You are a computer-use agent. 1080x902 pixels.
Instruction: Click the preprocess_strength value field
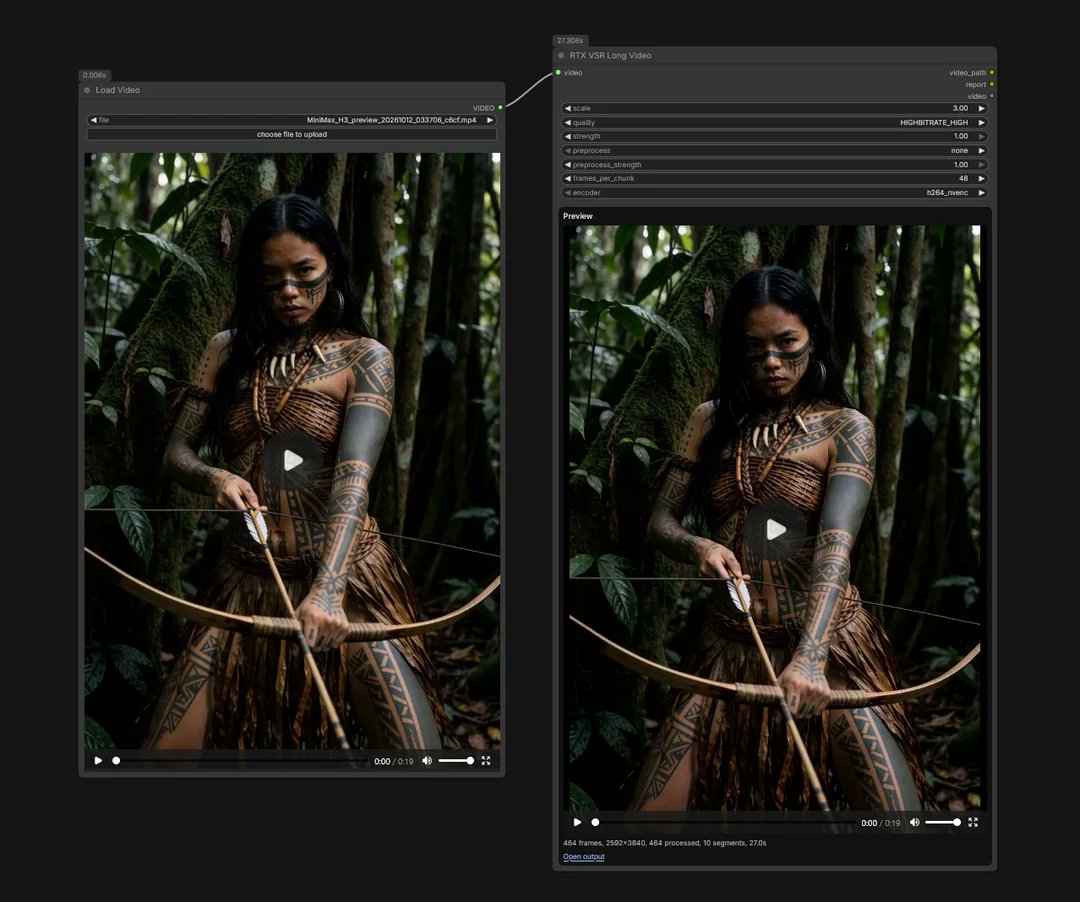coord(961,165)
